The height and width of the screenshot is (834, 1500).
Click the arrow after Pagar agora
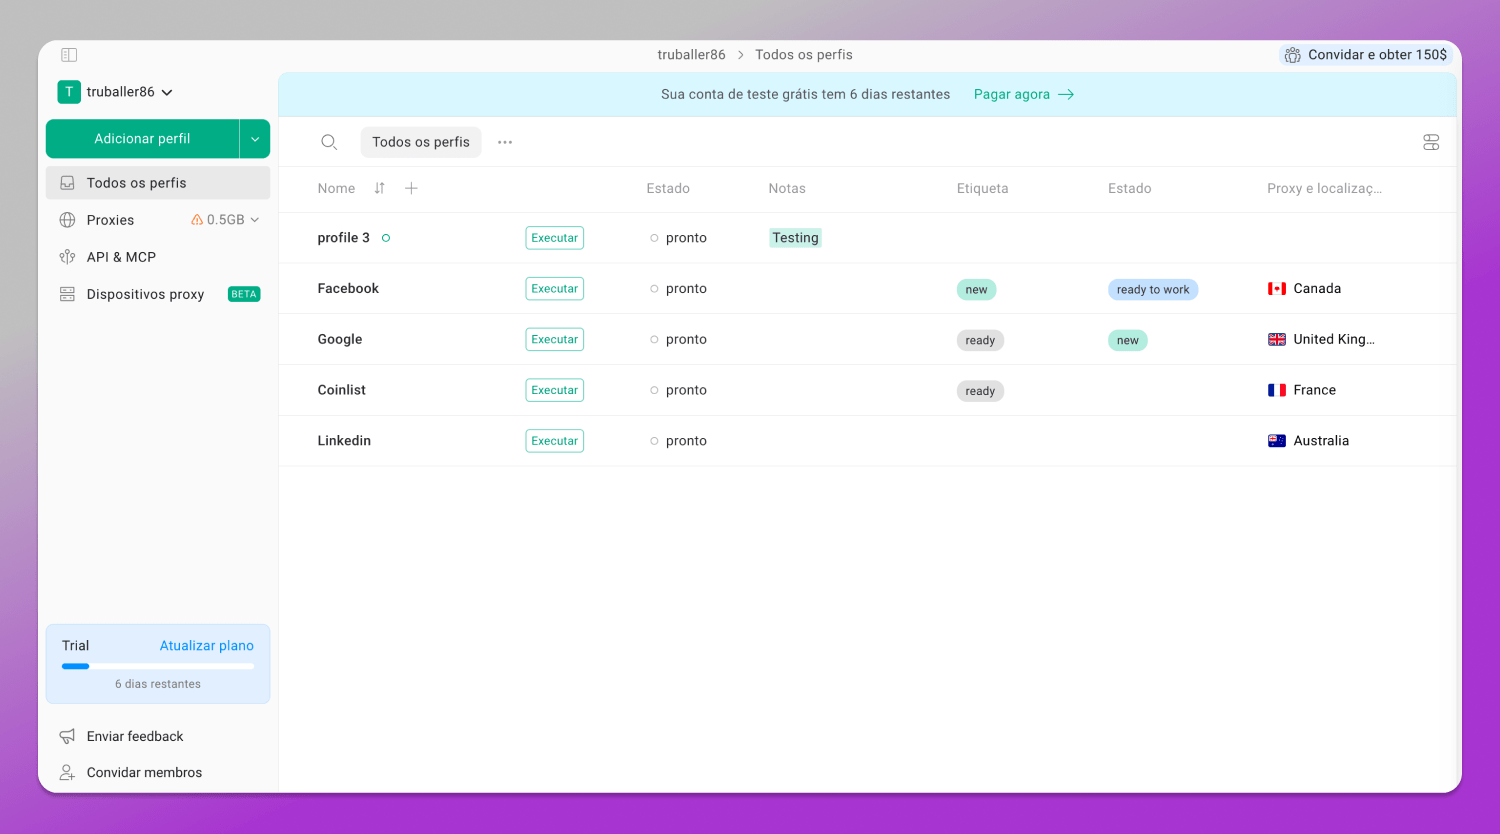1066,94
